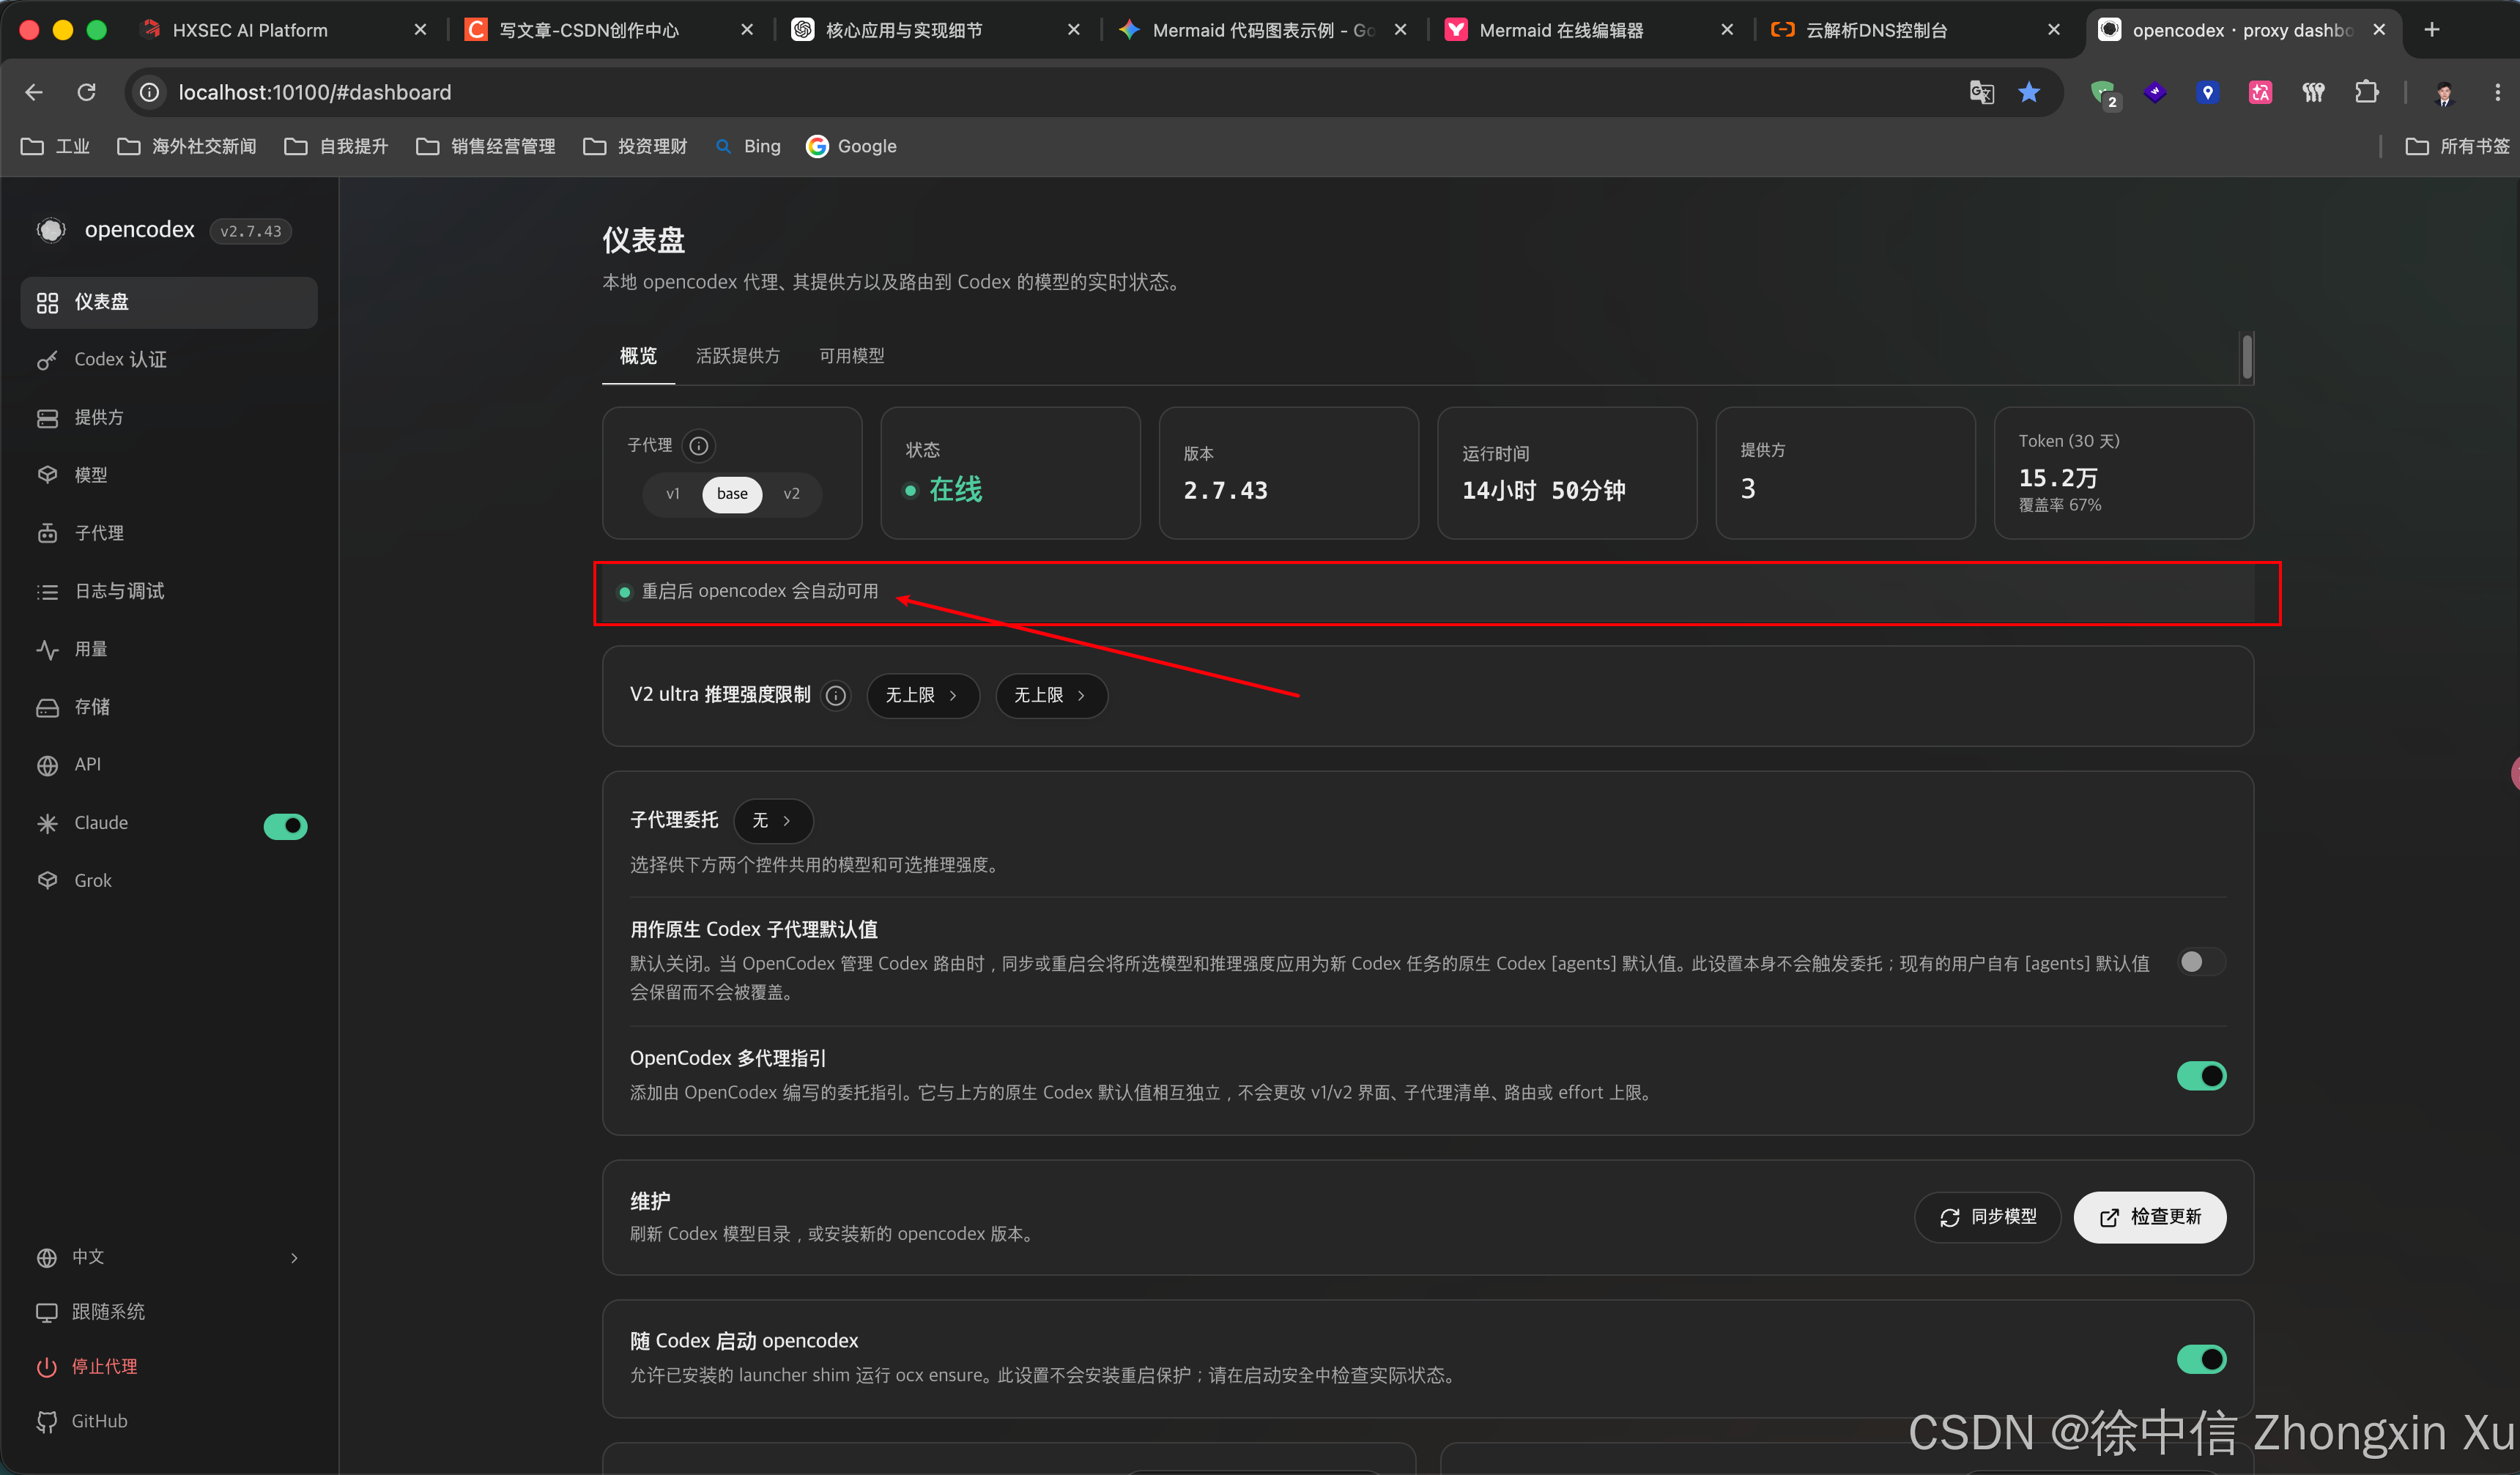
Task: Open the 模型 models page
Action: [x=169, y=475]
